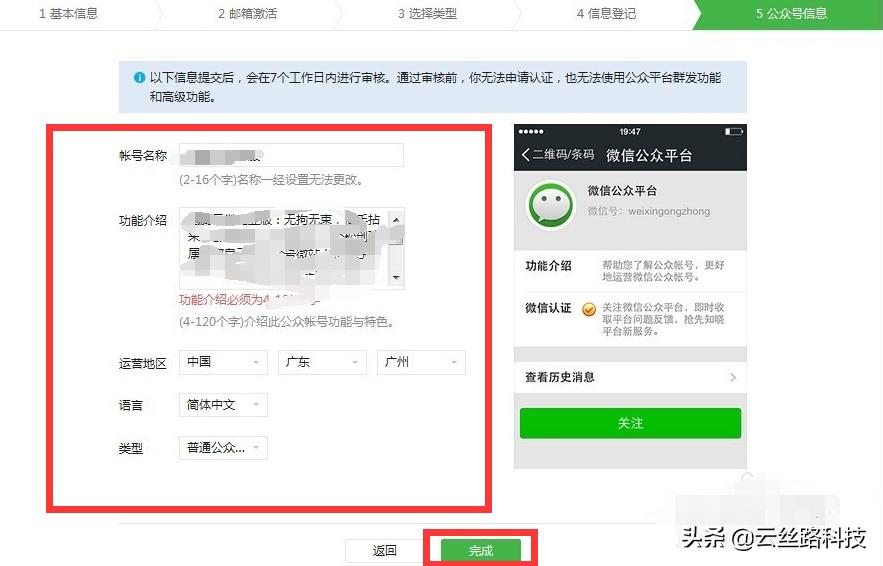Screen dimensions: 883x566
Task: Click the blue info icon in notice
Action: 139,78
